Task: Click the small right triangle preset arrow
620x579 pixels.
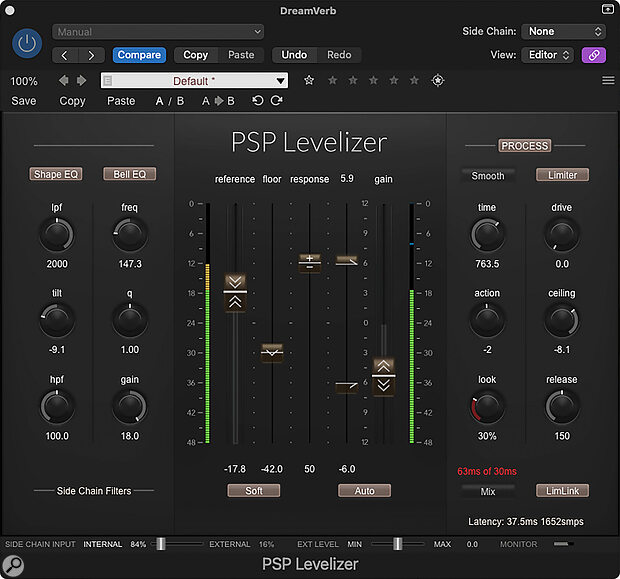Action: click(x=81, y=81)
